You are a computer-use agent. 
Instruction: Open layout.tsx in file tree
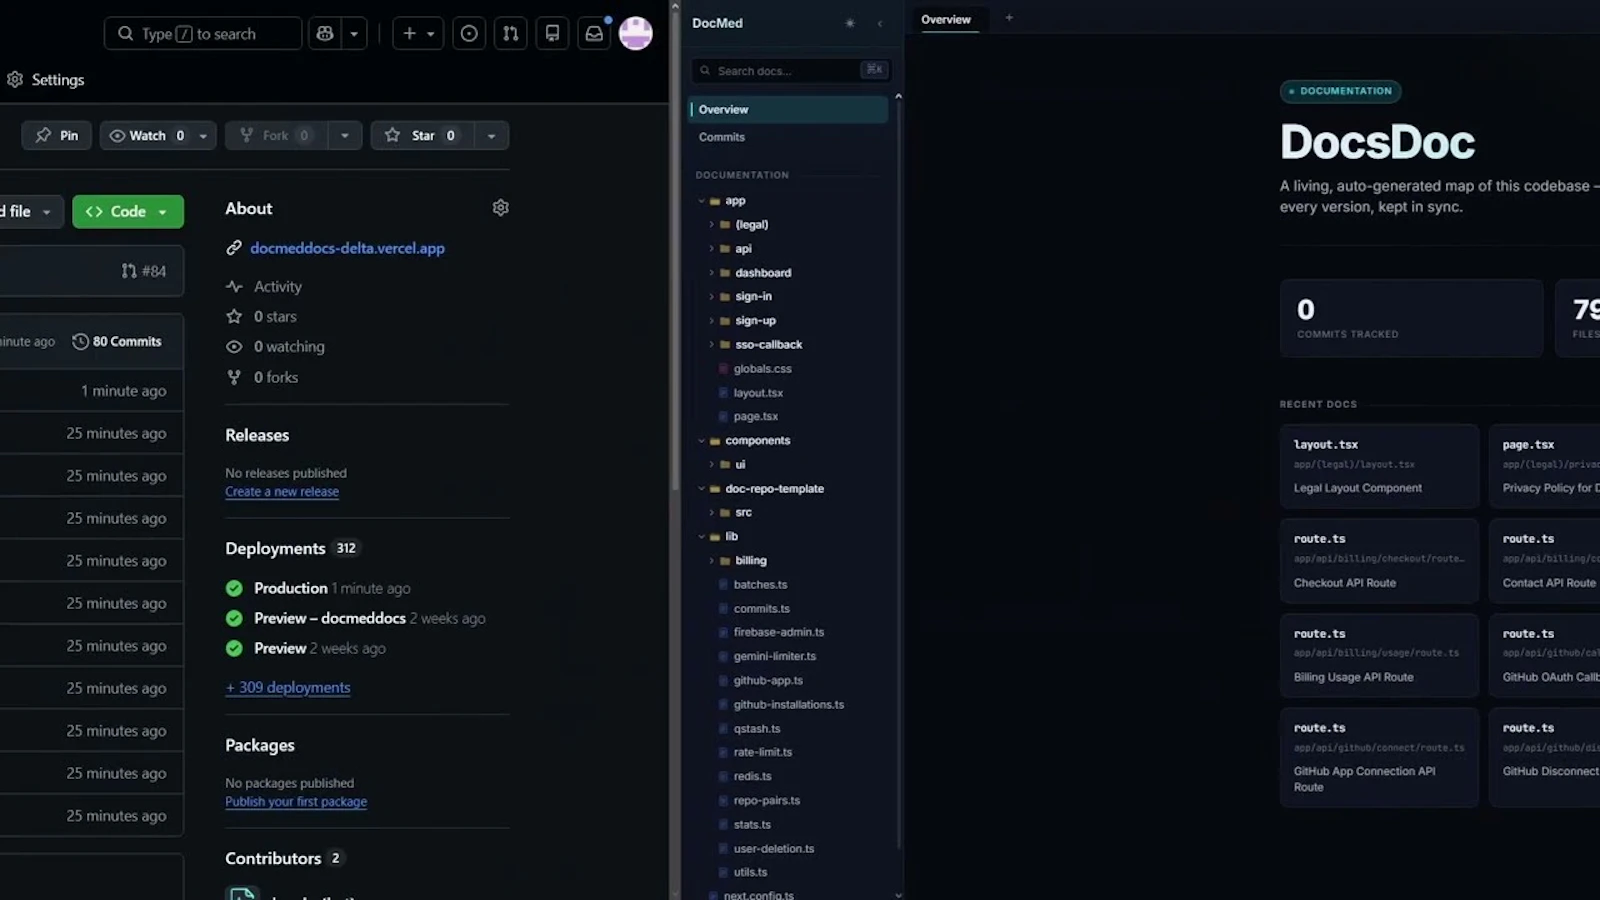758,393
